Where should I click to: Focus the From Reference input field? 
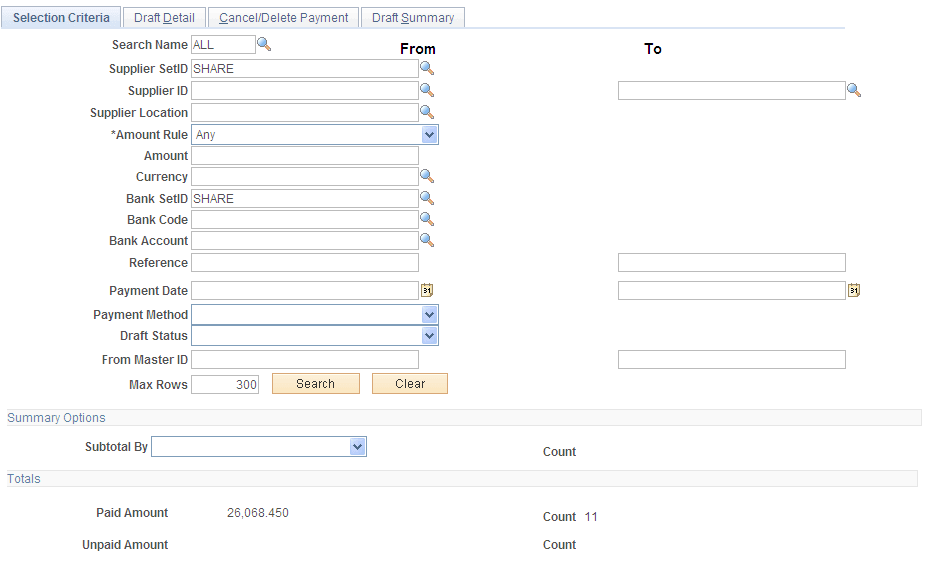click(x=305, y=263)
